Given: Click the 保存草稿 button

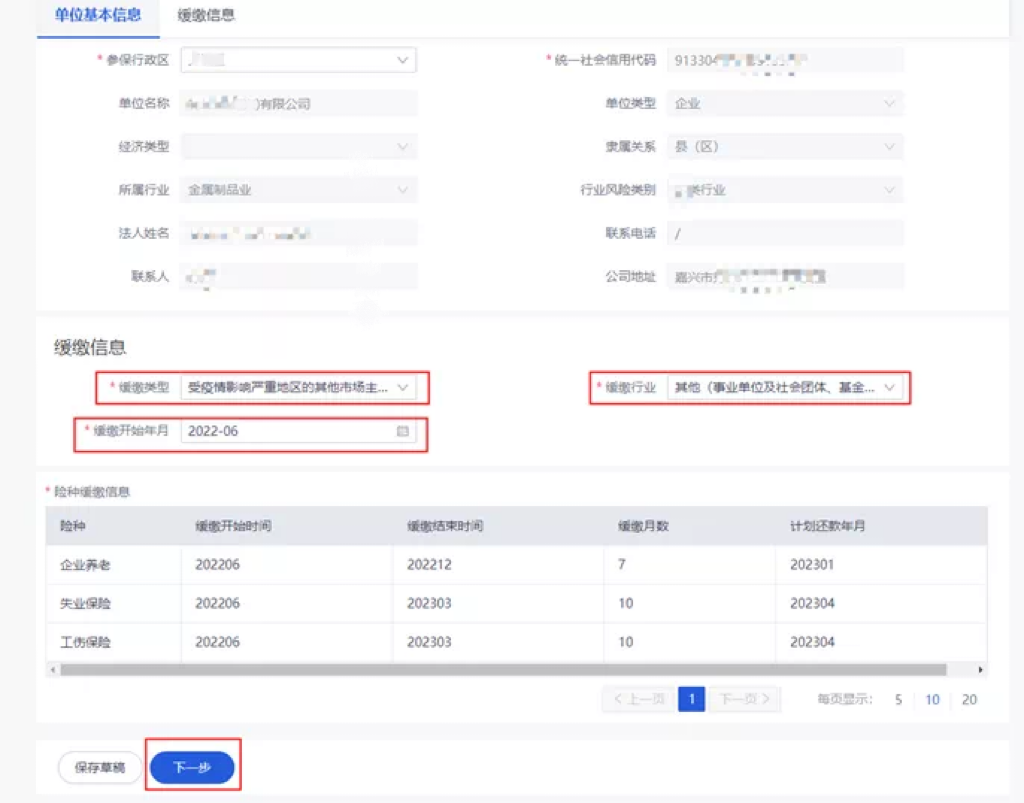Looking at the screenshot, I should pos(100,767).
